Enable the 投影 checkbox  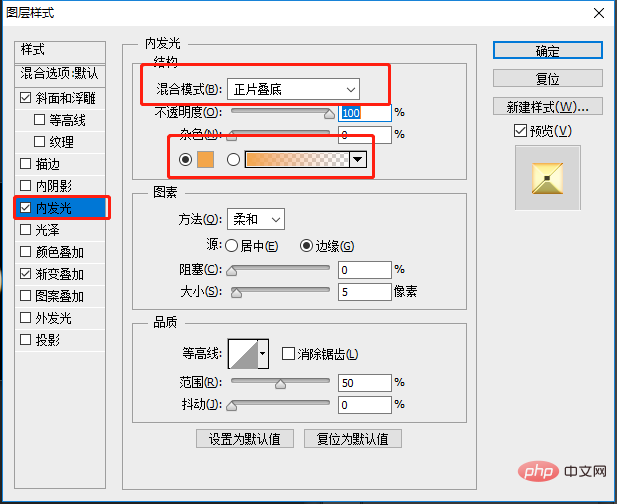click(x=26, y=340)
